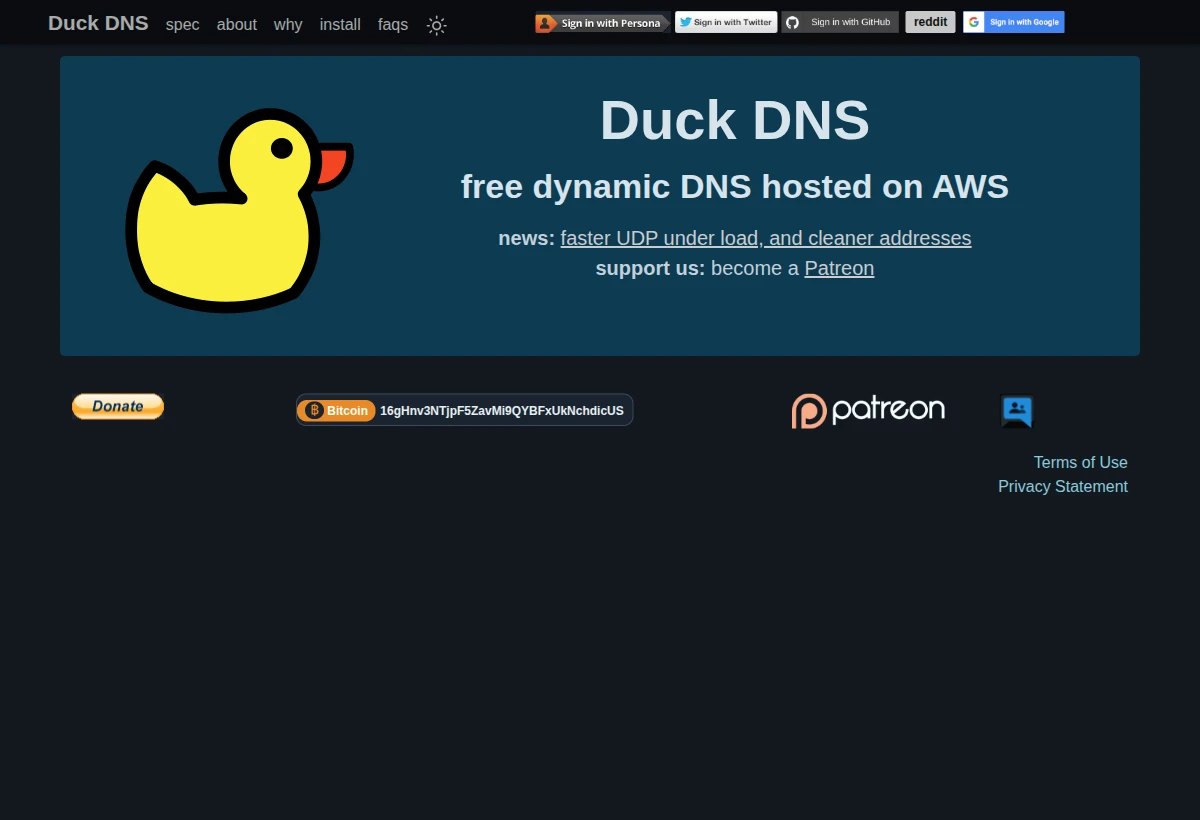Sign in with Twitter
This screenshot has width=1200, height=820.
pos(726,22)
